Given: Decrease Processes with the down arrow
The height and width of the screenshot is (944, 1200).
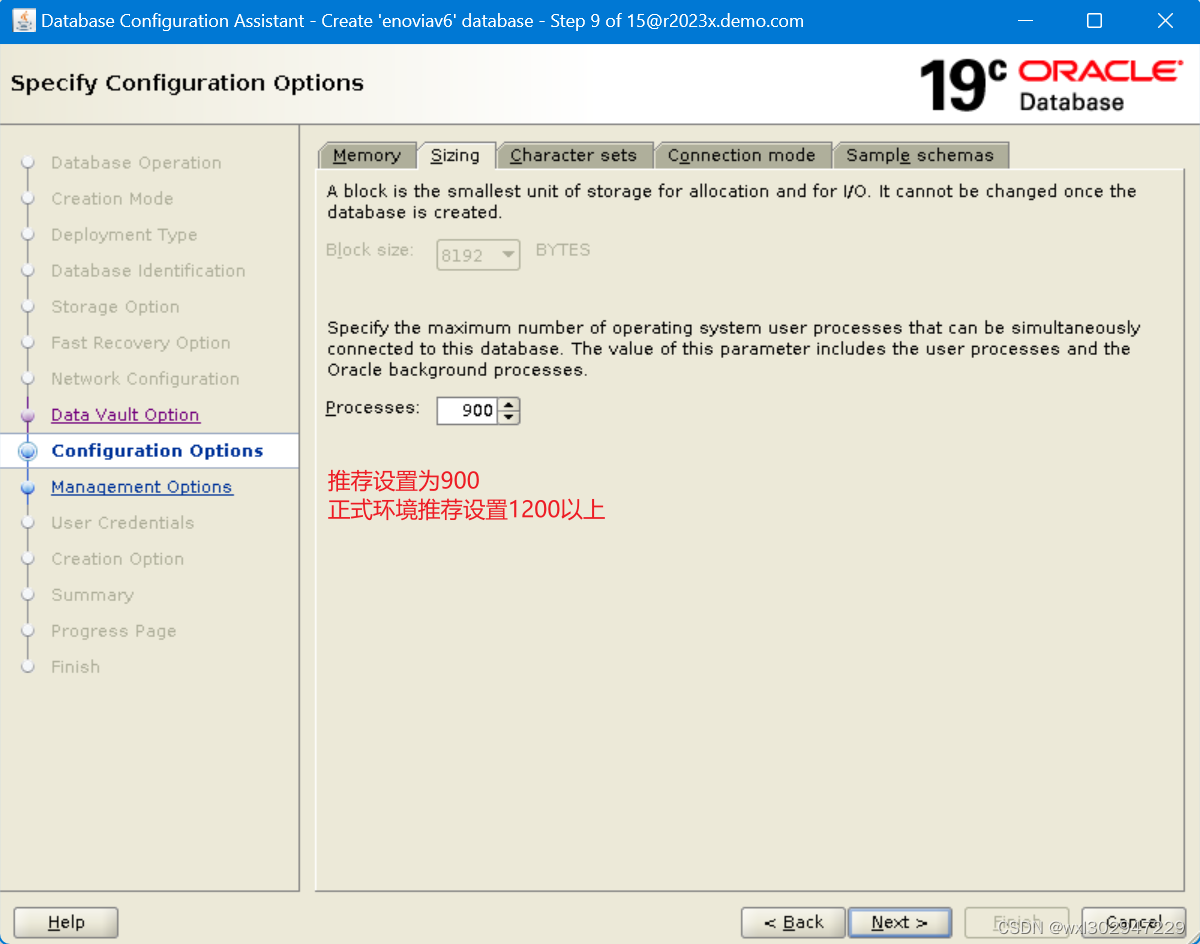Looking at the screenshot, I should (509, 417).
